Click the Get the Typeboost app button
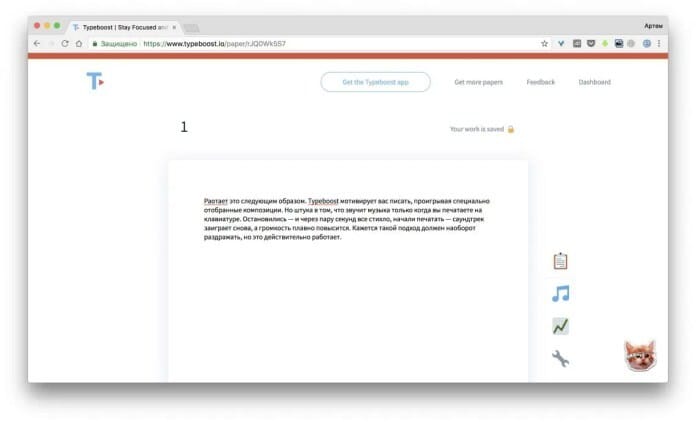Image resolution: width=696 pixels, height=422 pixels. tap(376, 82)
